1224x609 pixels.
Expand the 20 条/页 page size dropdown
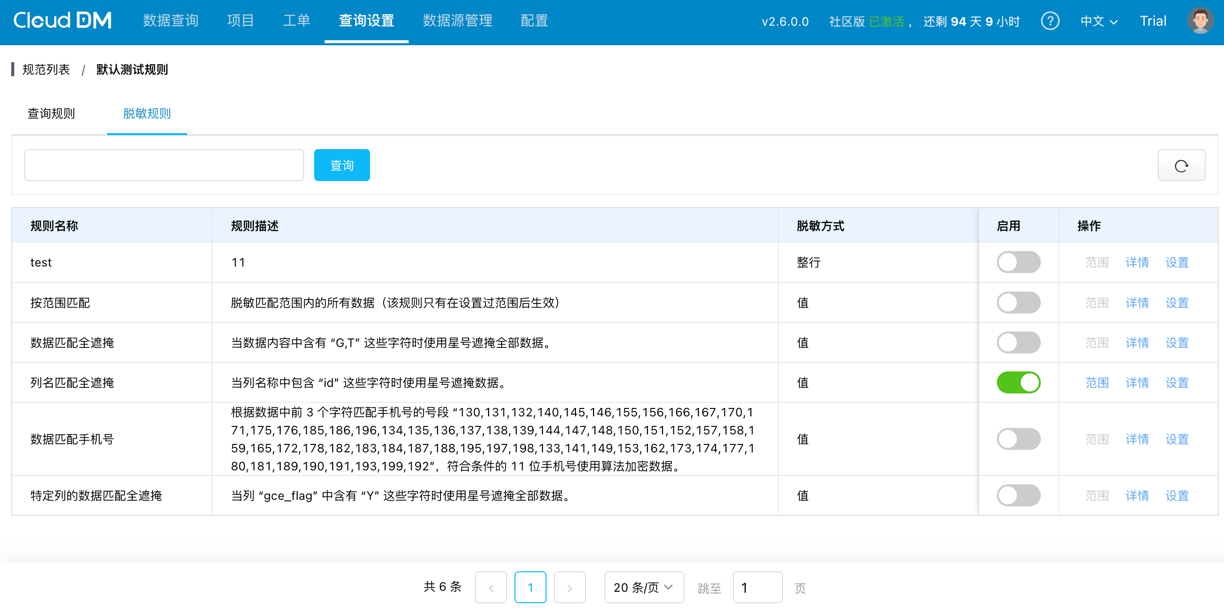[x=643, y=588]
